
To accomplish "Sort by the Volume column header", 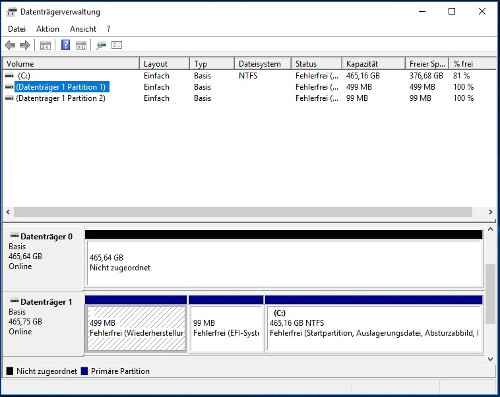I will tap(71, 64).
